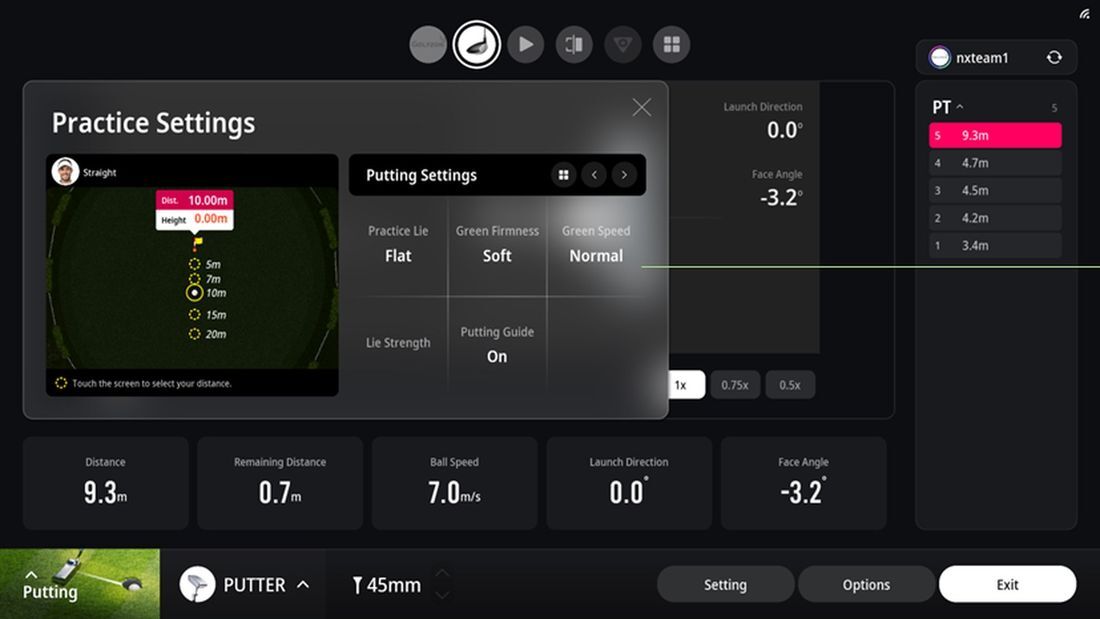Decrease tee height with down arrow
Viewport: 1100px width, 619px height.
point(442,595)
